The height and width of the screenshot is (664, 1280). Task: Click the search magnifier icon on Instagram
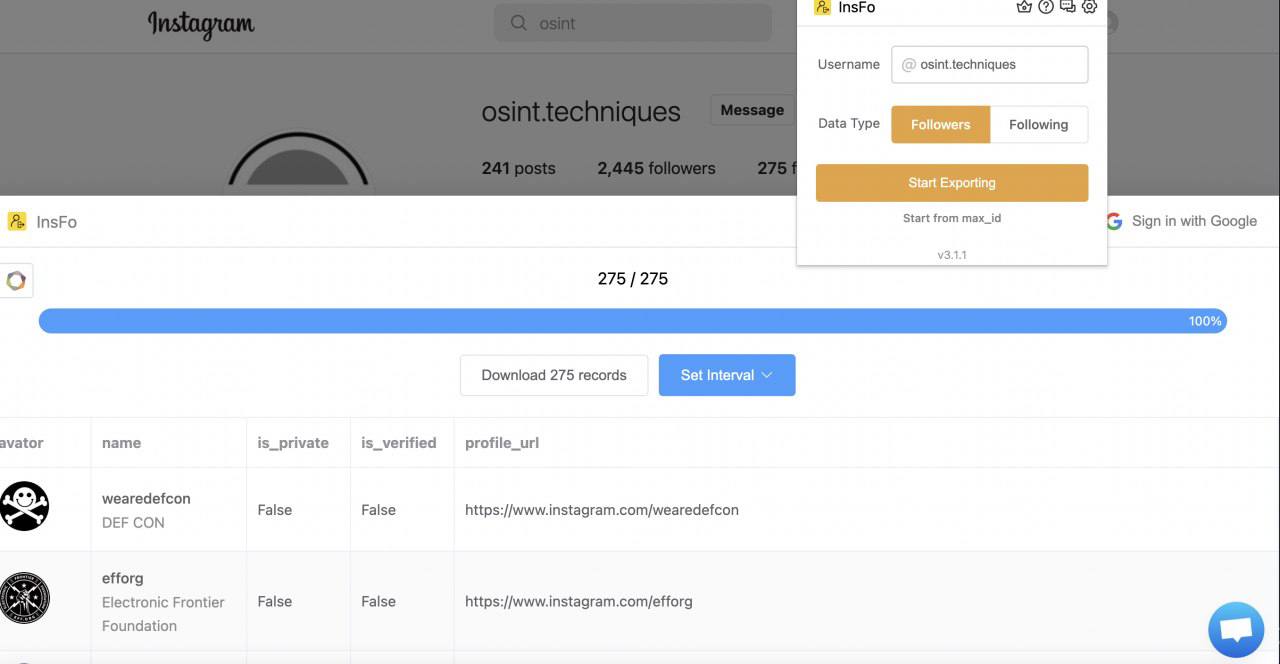pyautogui.click(x=518, y=23)
